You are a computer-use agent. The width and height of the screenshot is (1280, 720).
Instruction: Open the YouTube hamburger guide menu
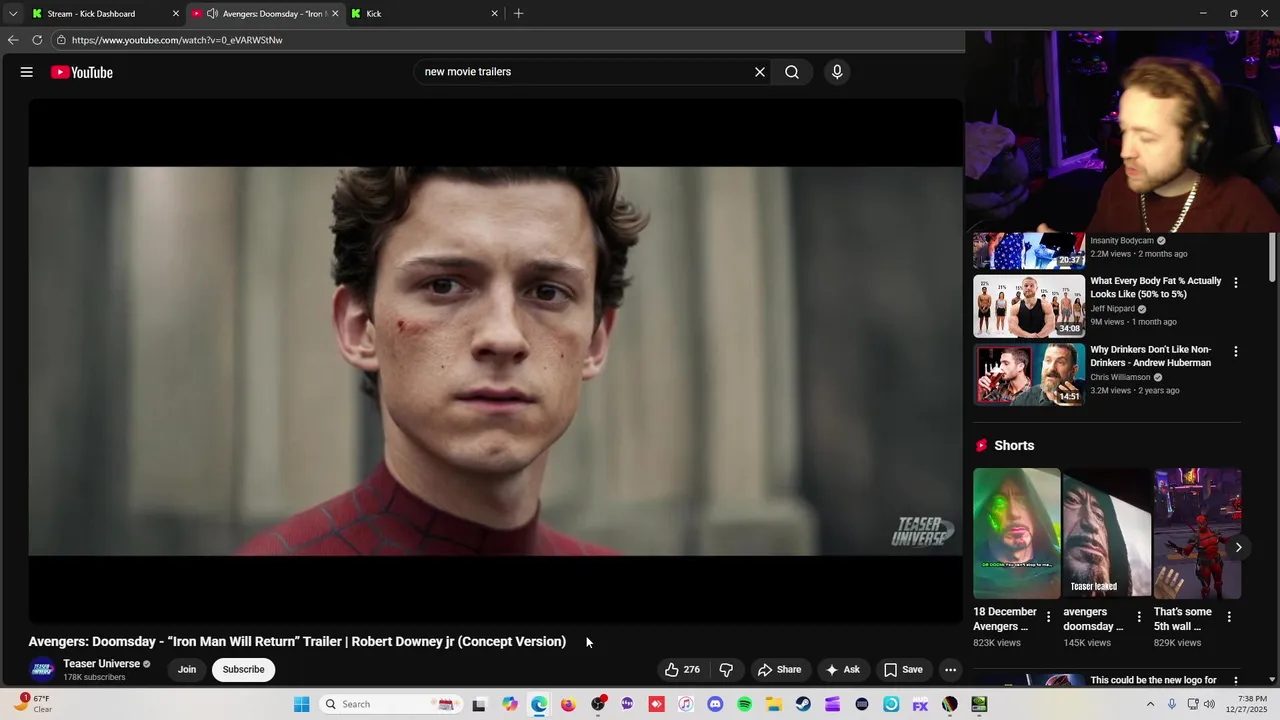tap(27, 72)
